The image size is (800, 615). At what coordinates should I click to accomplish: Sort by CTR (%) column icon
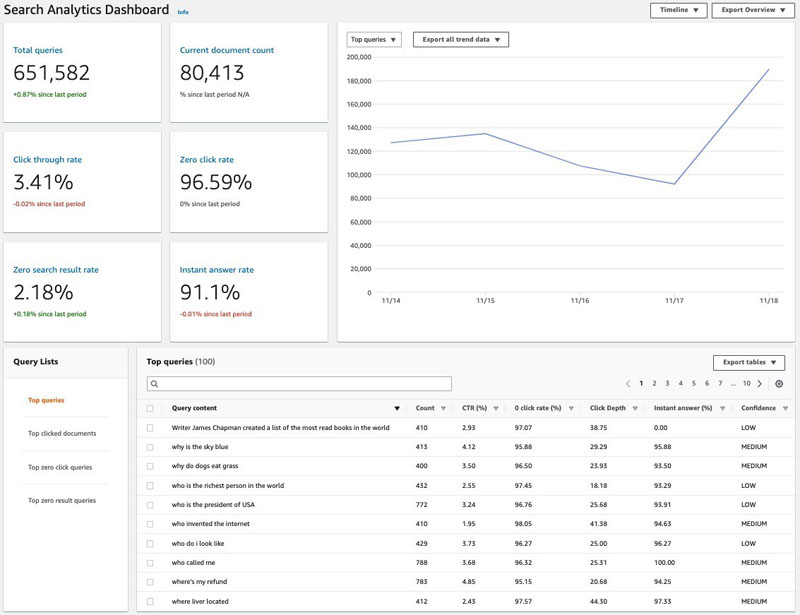point(495,409)
